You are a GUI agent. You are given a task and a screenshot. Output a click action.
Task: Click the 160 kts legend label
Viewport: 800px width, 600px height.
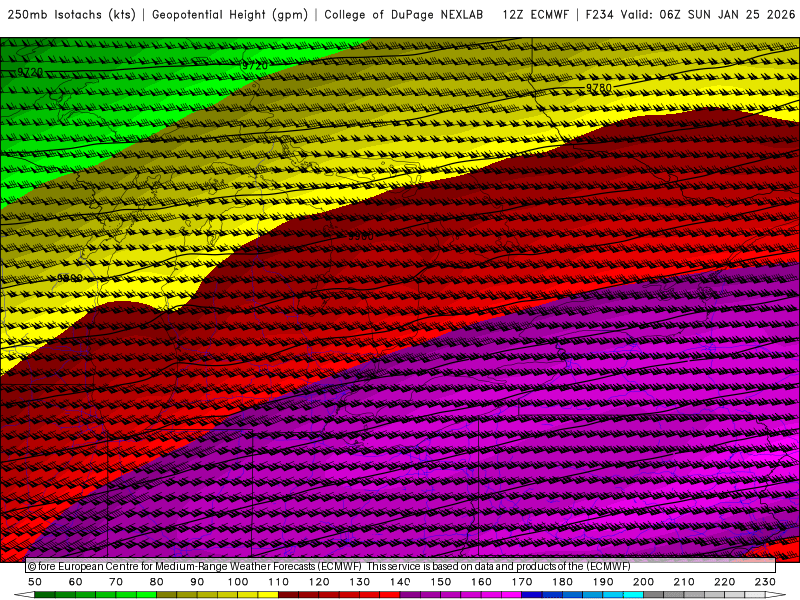[x=481, y=582]
